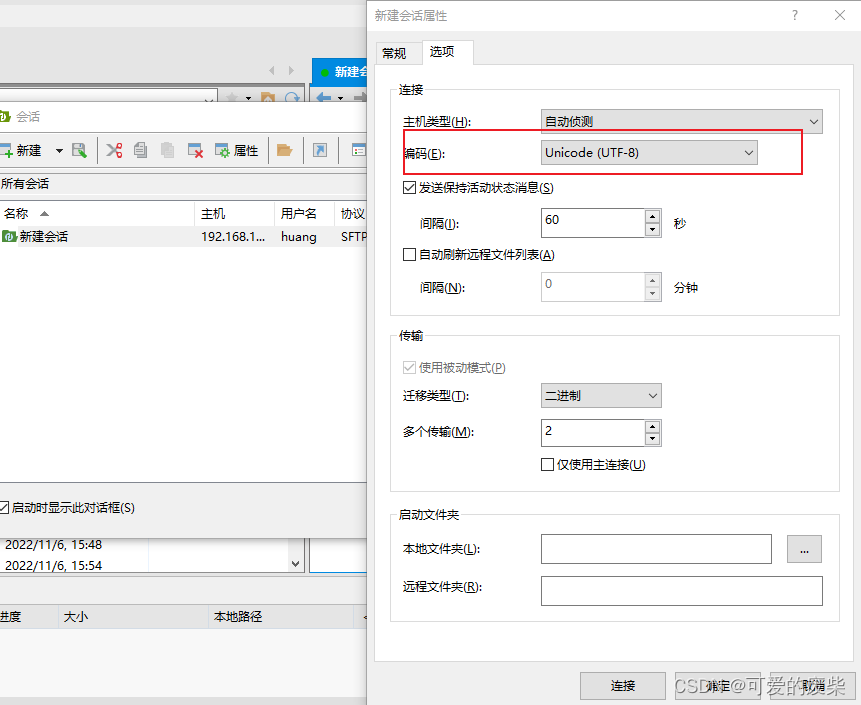Click the 新建会话 session row icon

click(x=9, y=237)
